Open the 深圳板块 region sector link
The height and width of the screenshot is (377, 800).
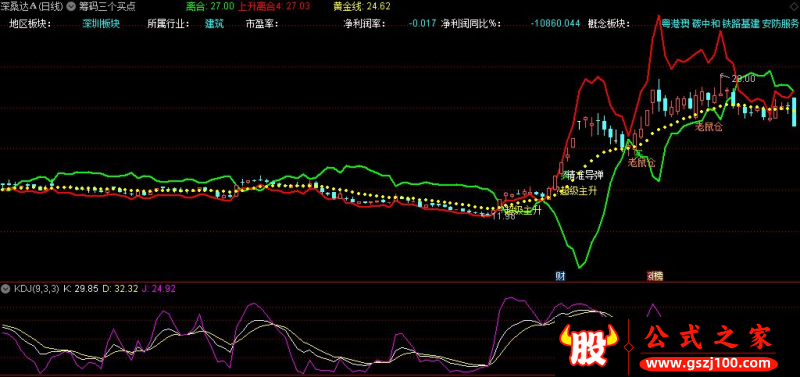pos(101,23)
